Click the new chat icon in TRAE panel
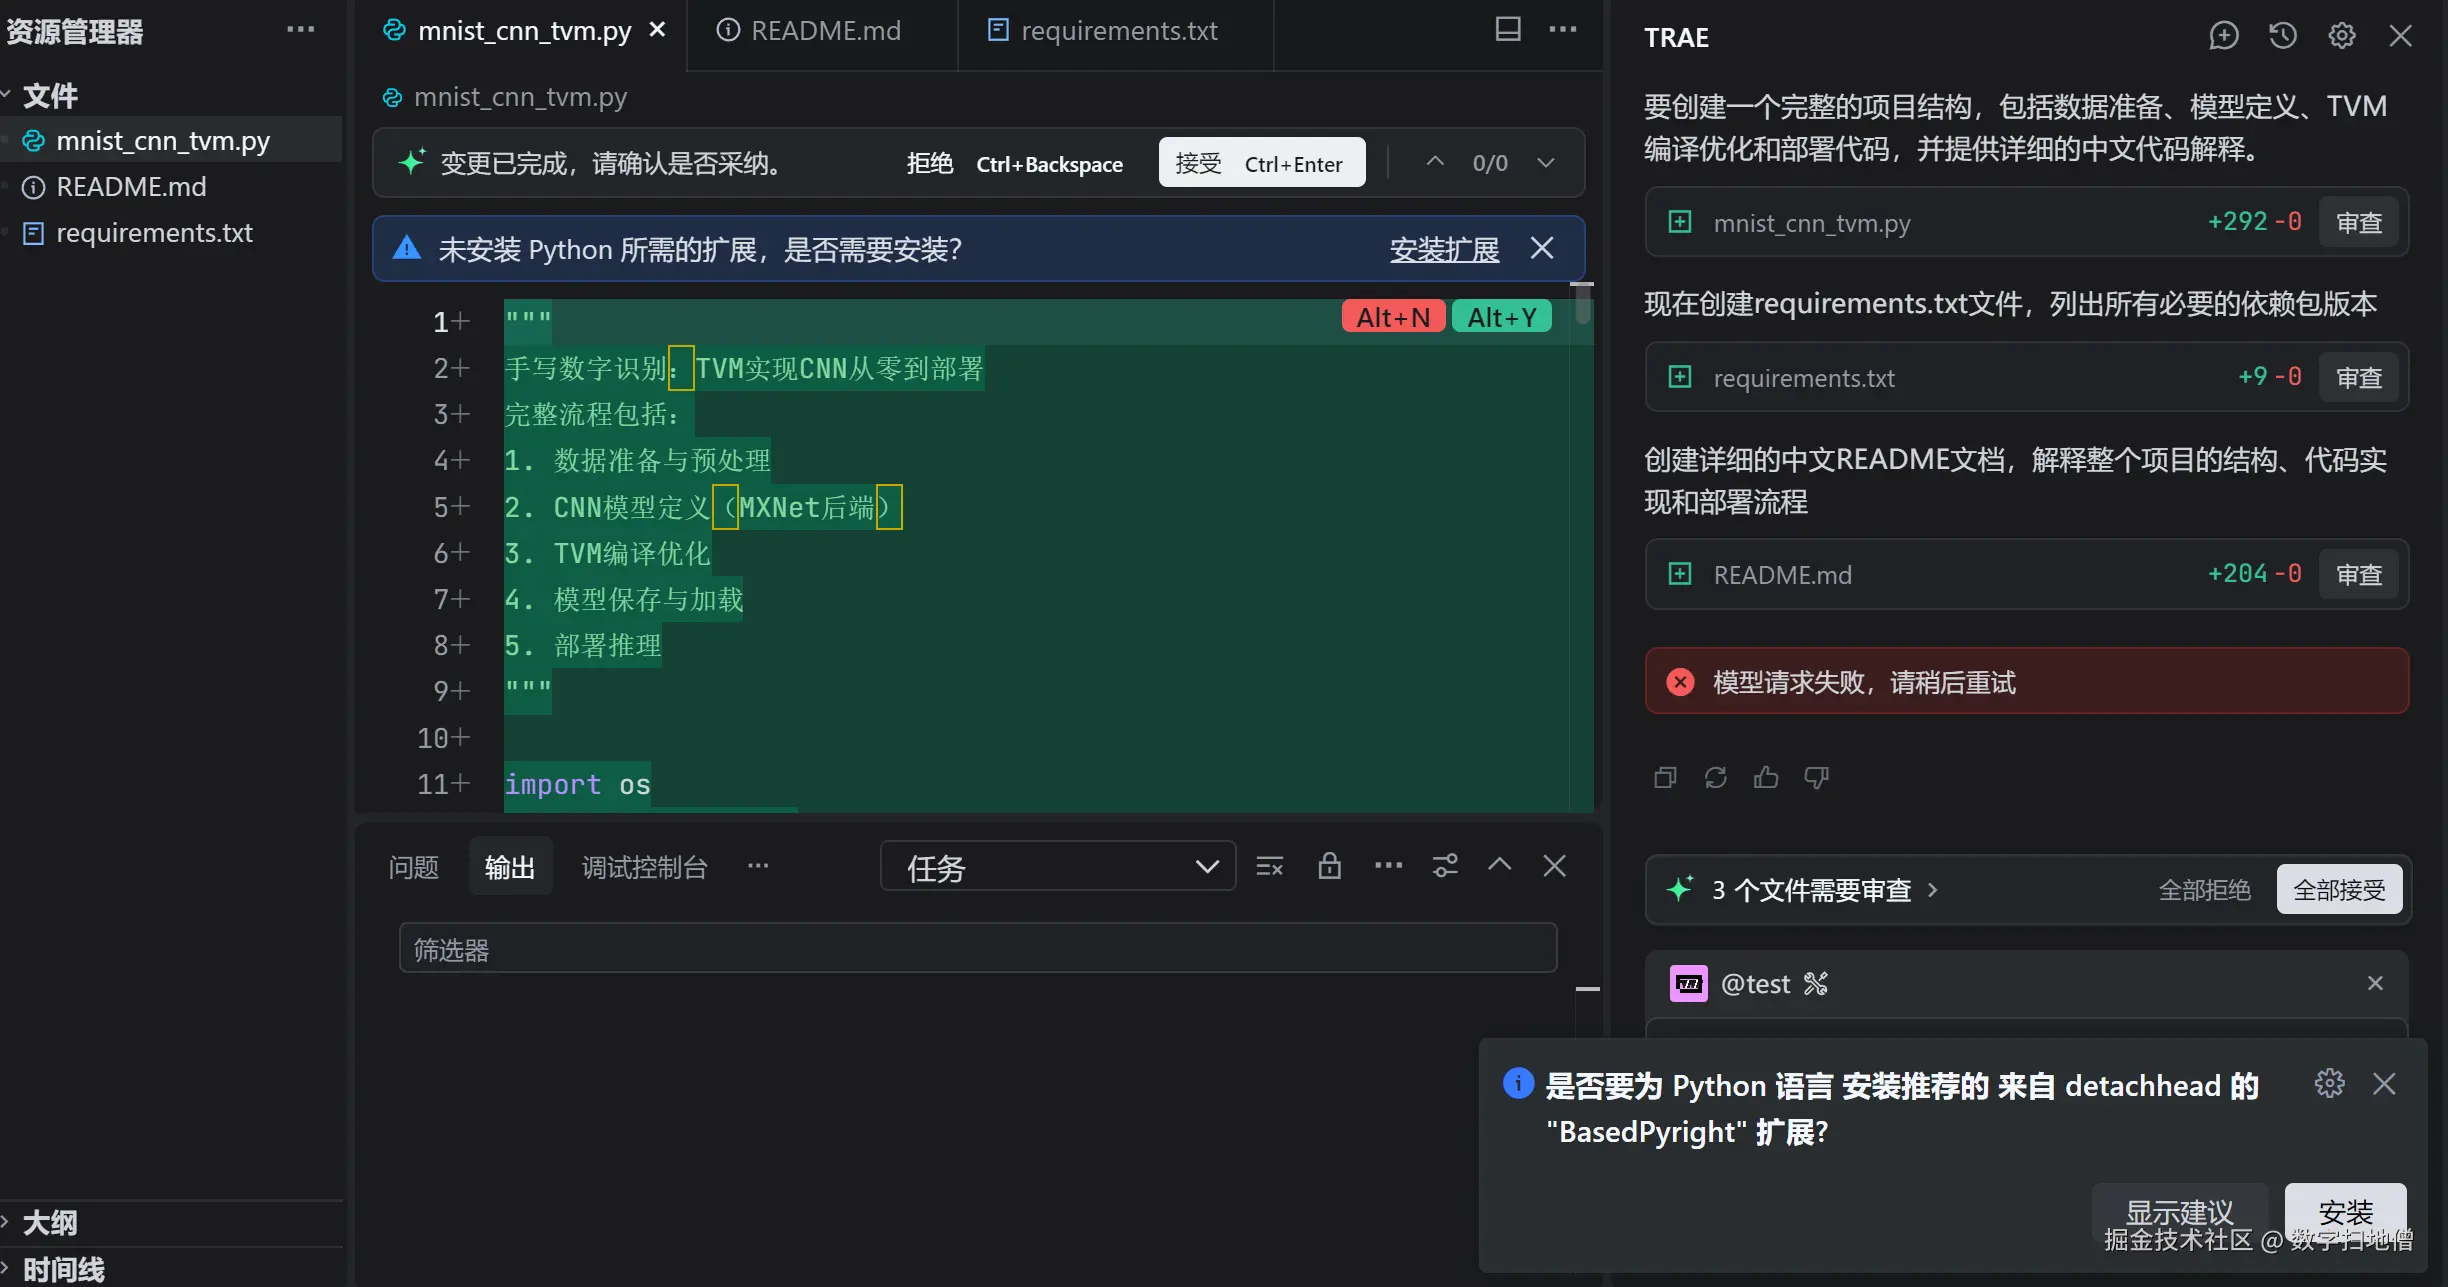Screen dimensions: 2448x1287 coord(2223,36)
